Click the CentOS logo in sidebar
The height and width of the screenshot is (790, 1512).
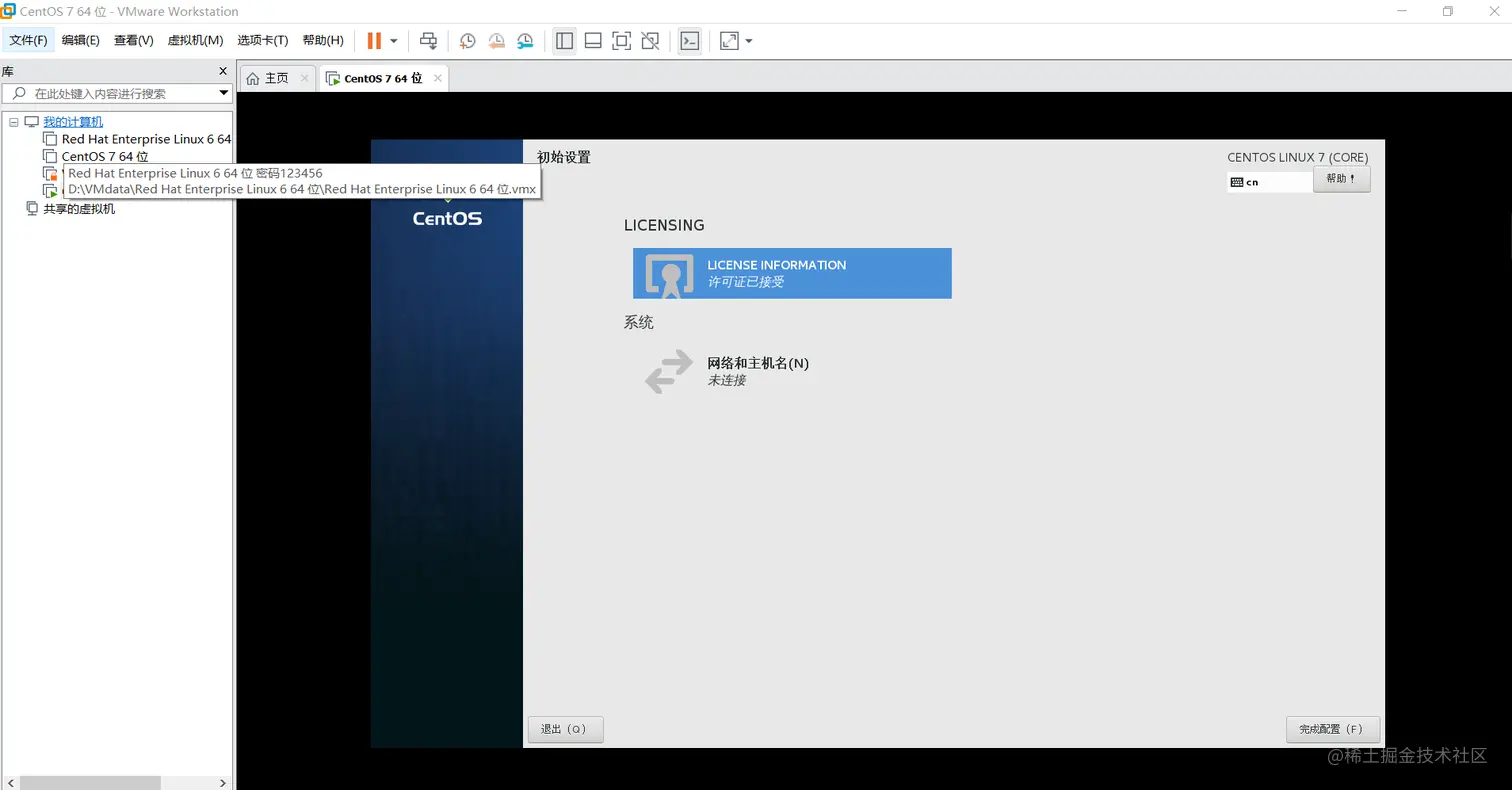coord(447,217)
